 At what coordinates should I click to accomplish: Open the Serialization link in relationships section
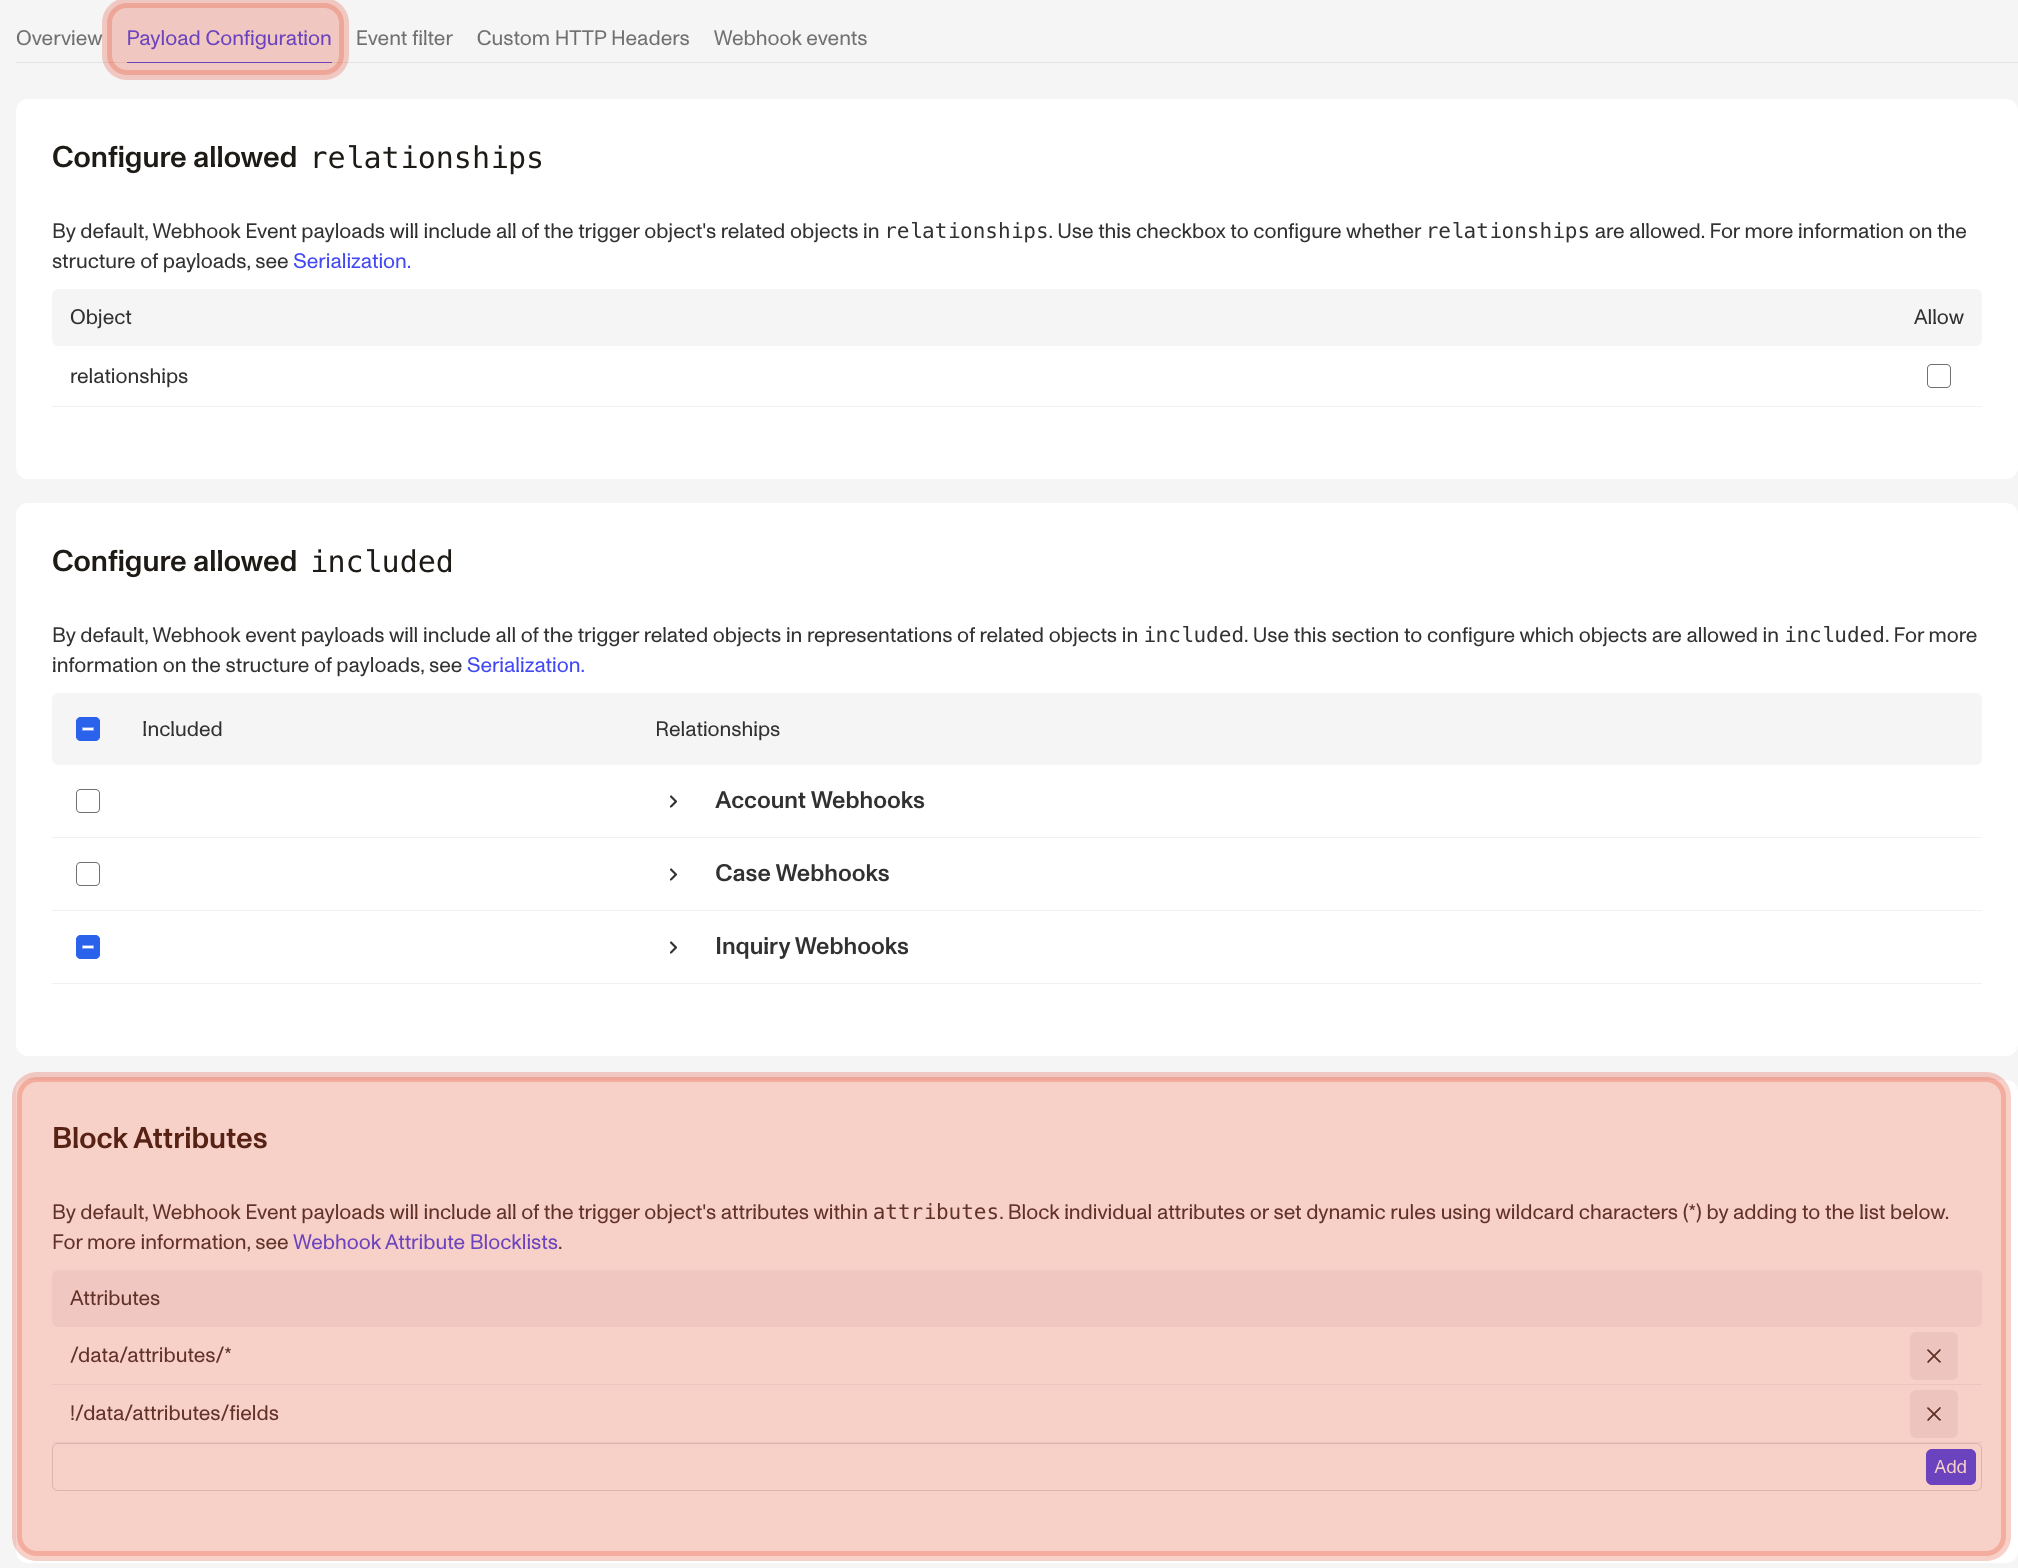click(350, 261)
